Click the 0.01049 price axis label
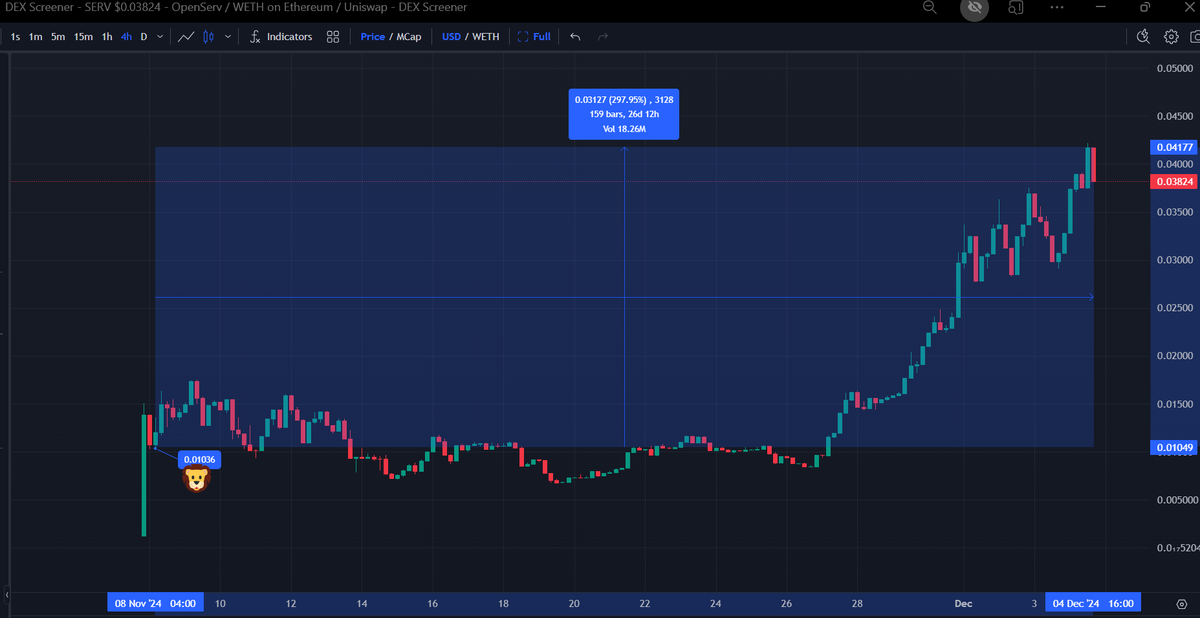1200x618 pixels. coord(1173,446)
